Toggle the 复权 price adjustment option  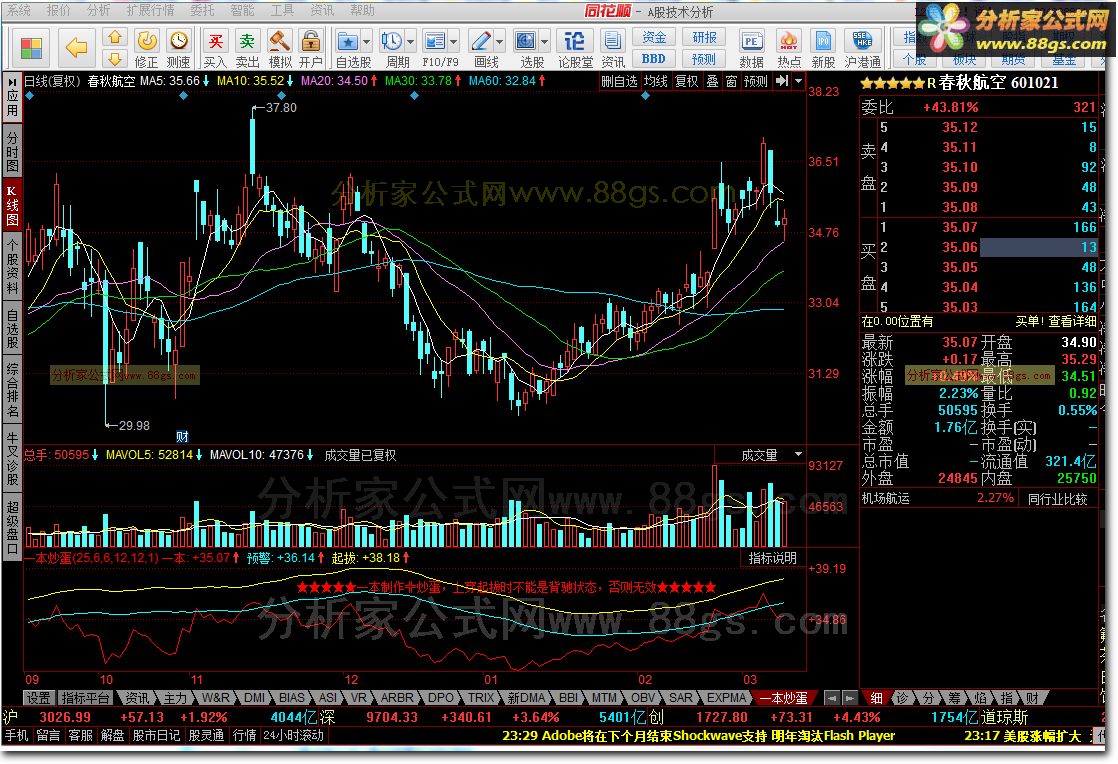(687, 81)
